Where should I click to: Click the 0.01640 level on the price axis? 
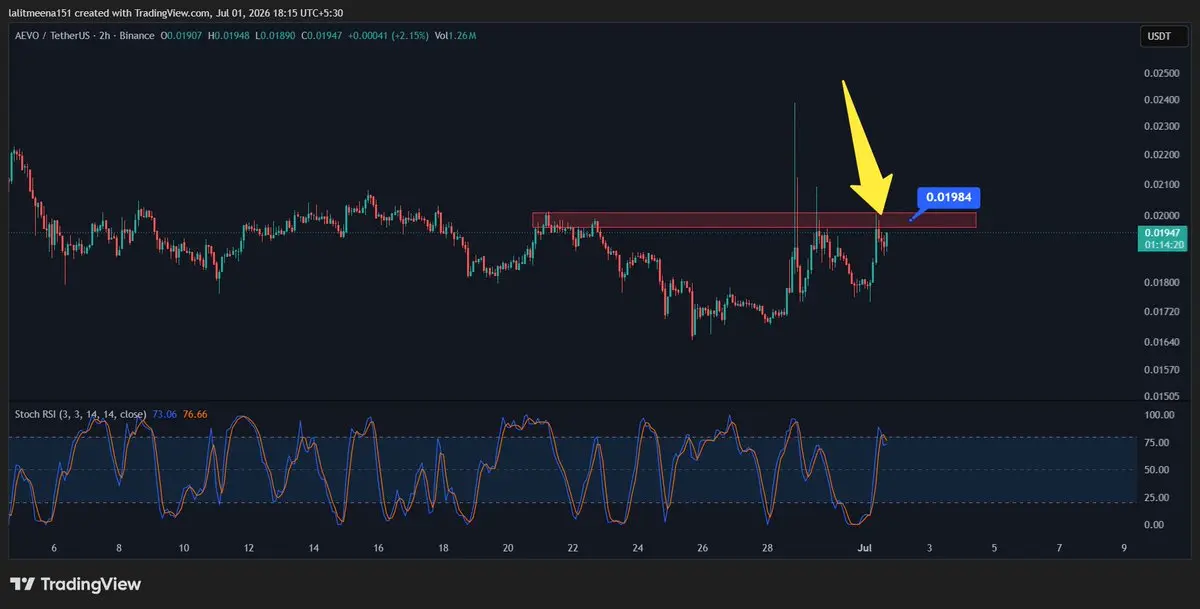[1160, 342]
